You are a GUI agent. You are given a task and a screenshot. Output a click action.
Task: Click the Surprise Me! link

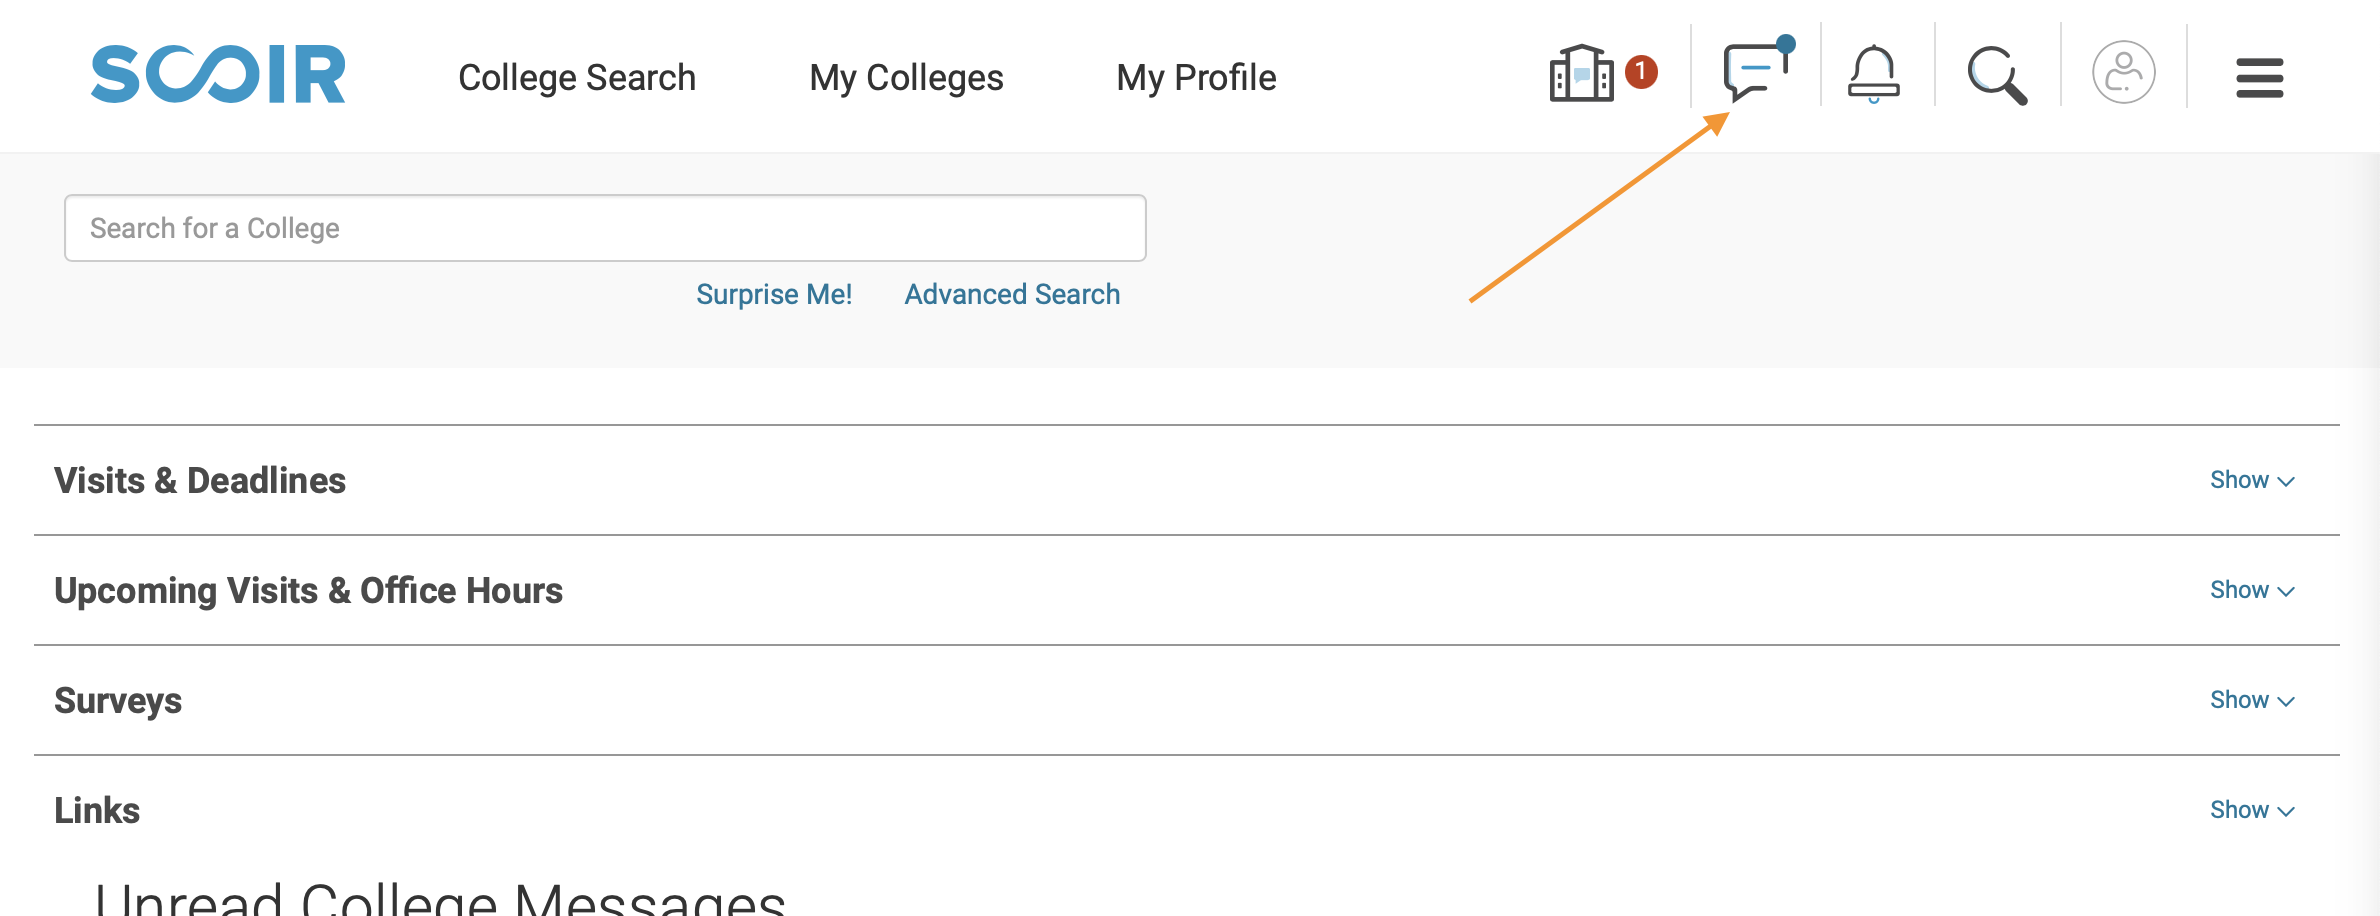774,294
